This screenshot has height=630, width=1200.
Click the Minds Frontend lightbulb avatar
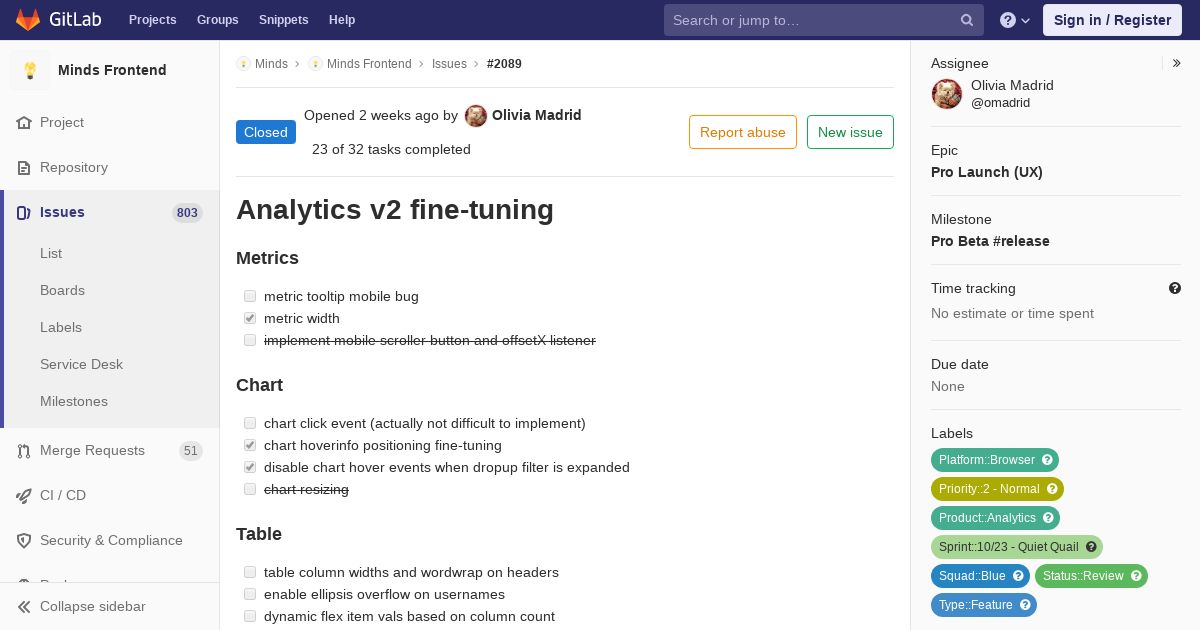[x=30, y=70]
